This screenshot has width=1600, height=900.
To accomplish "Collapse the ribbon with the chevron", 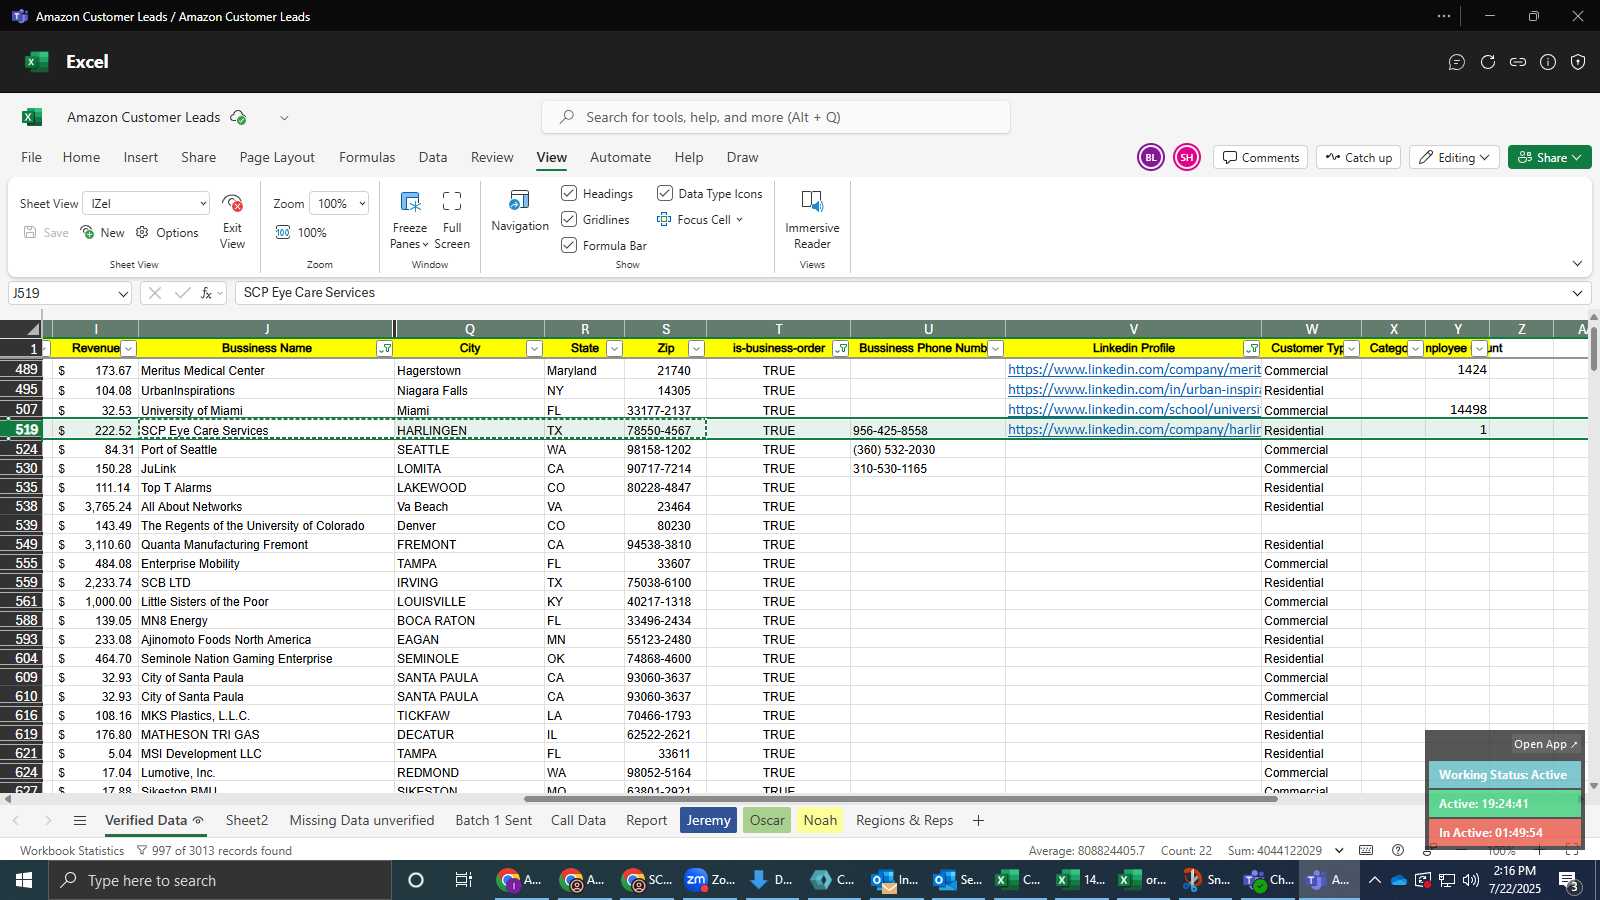I will (1577, 264).
